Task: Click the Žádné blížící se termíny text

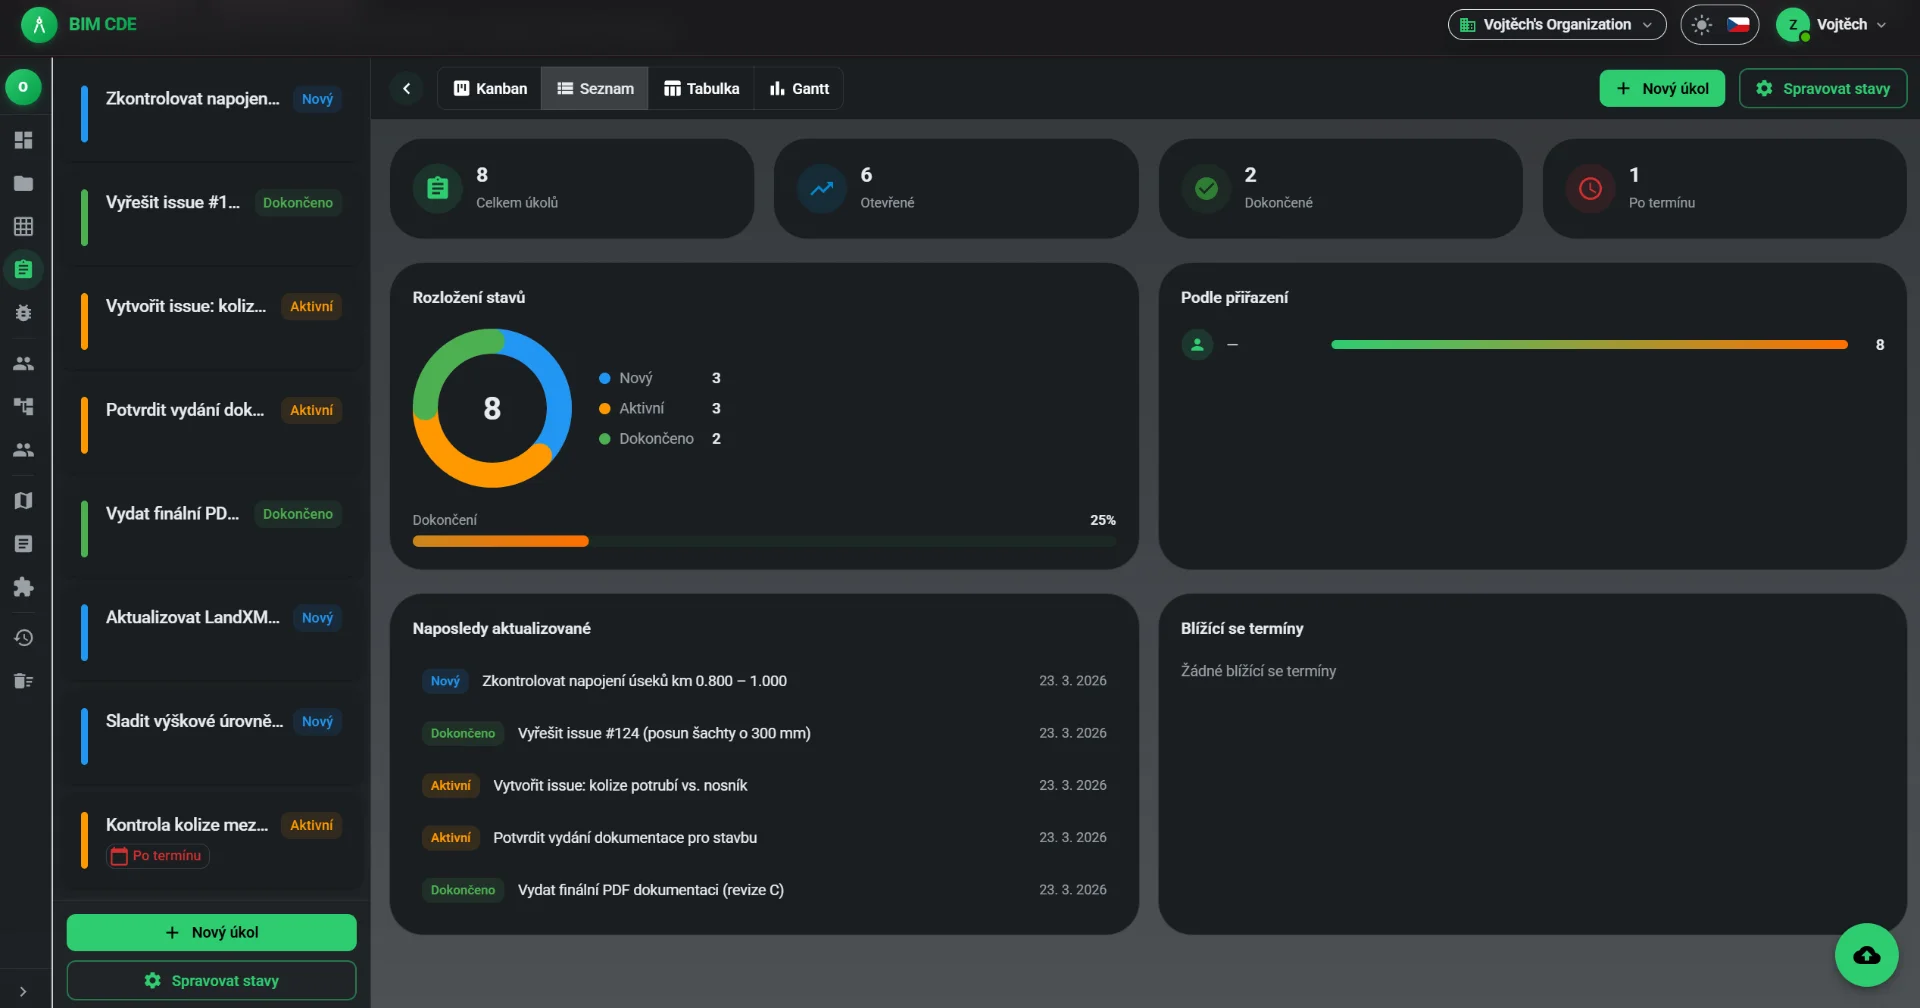Action: tap(1258, 671)
